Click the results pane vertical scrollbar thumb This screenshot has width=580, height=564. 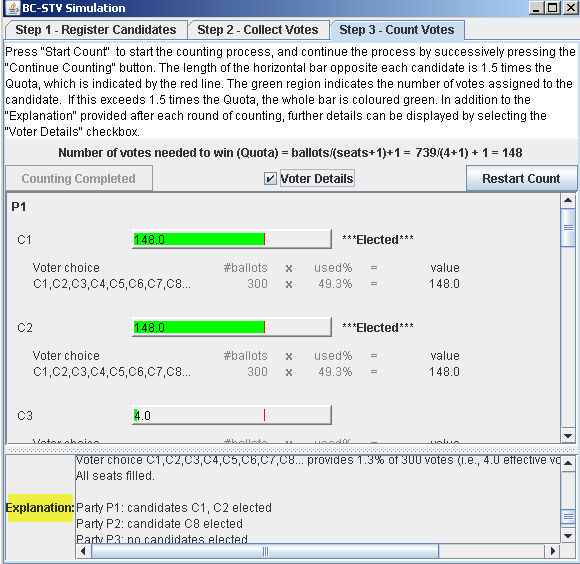click(568, 227)
